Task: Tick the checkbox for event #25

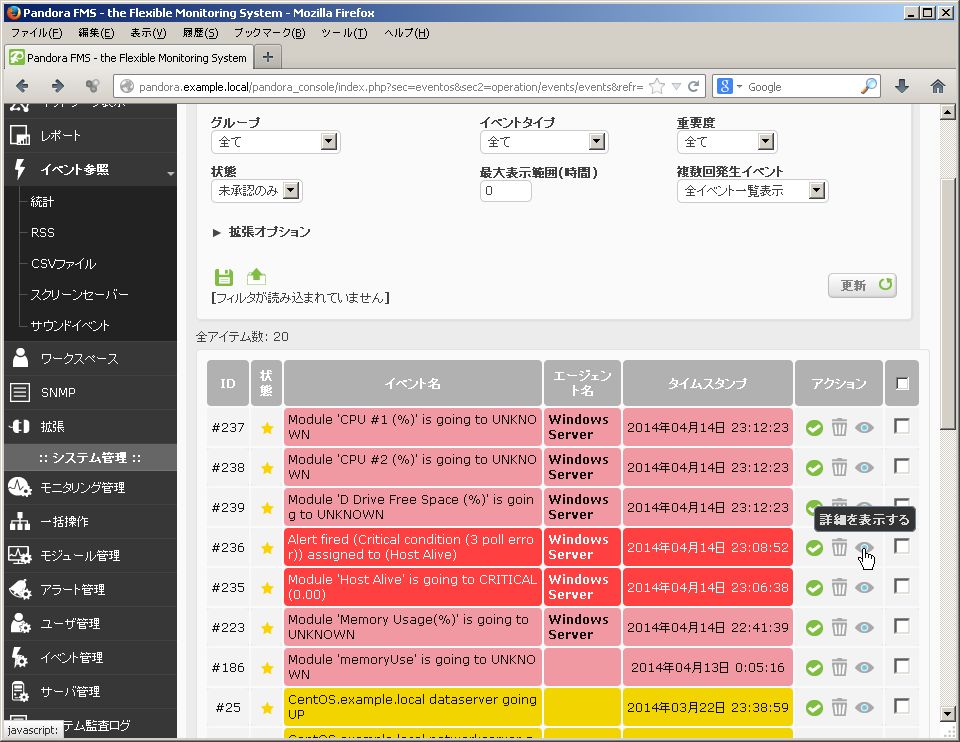Action: point(902,706)
